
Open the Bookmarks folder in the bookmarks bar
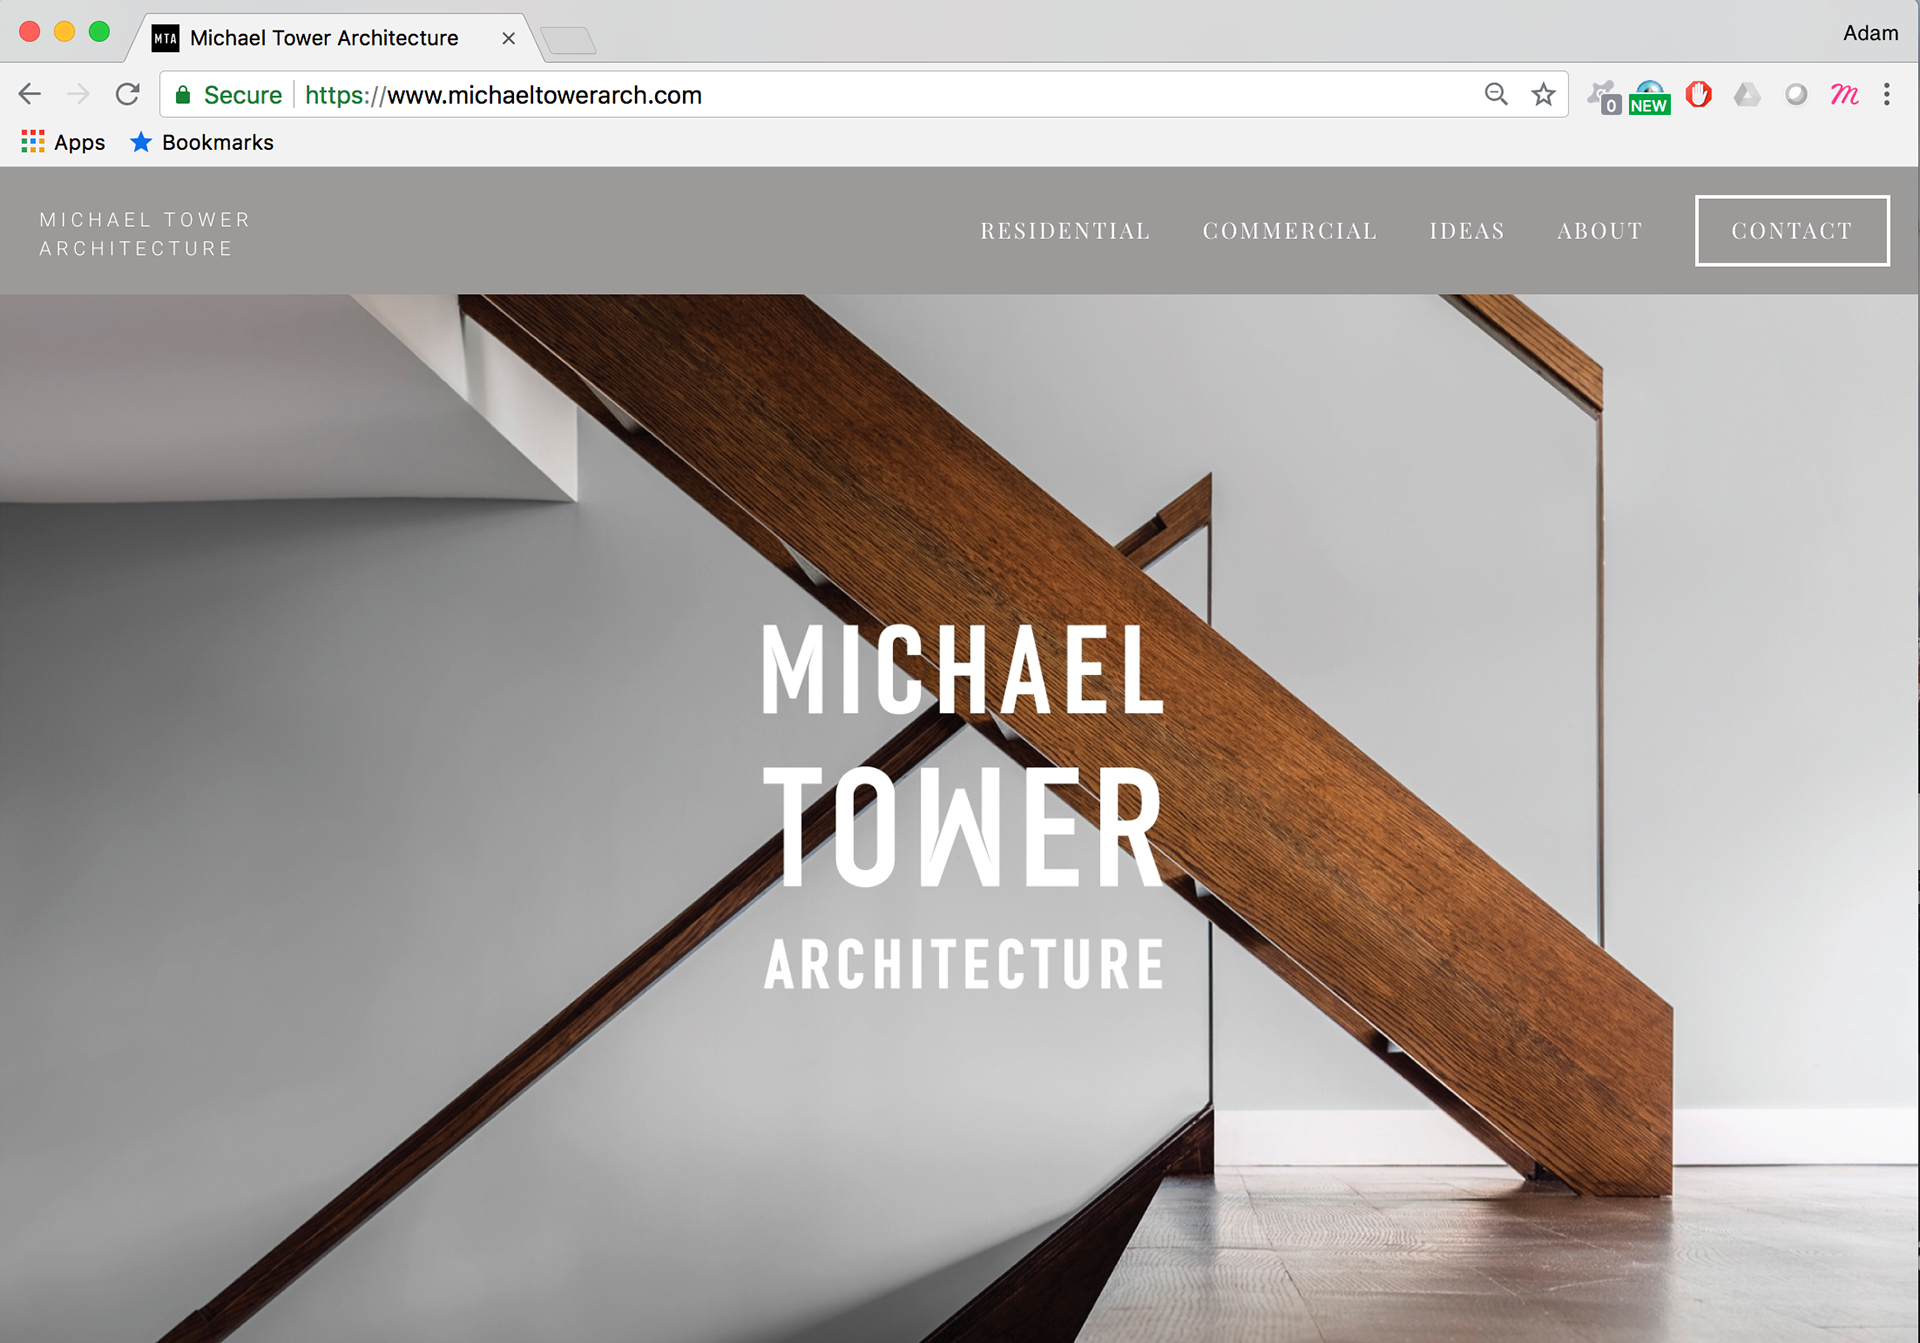tap(202, 142)
